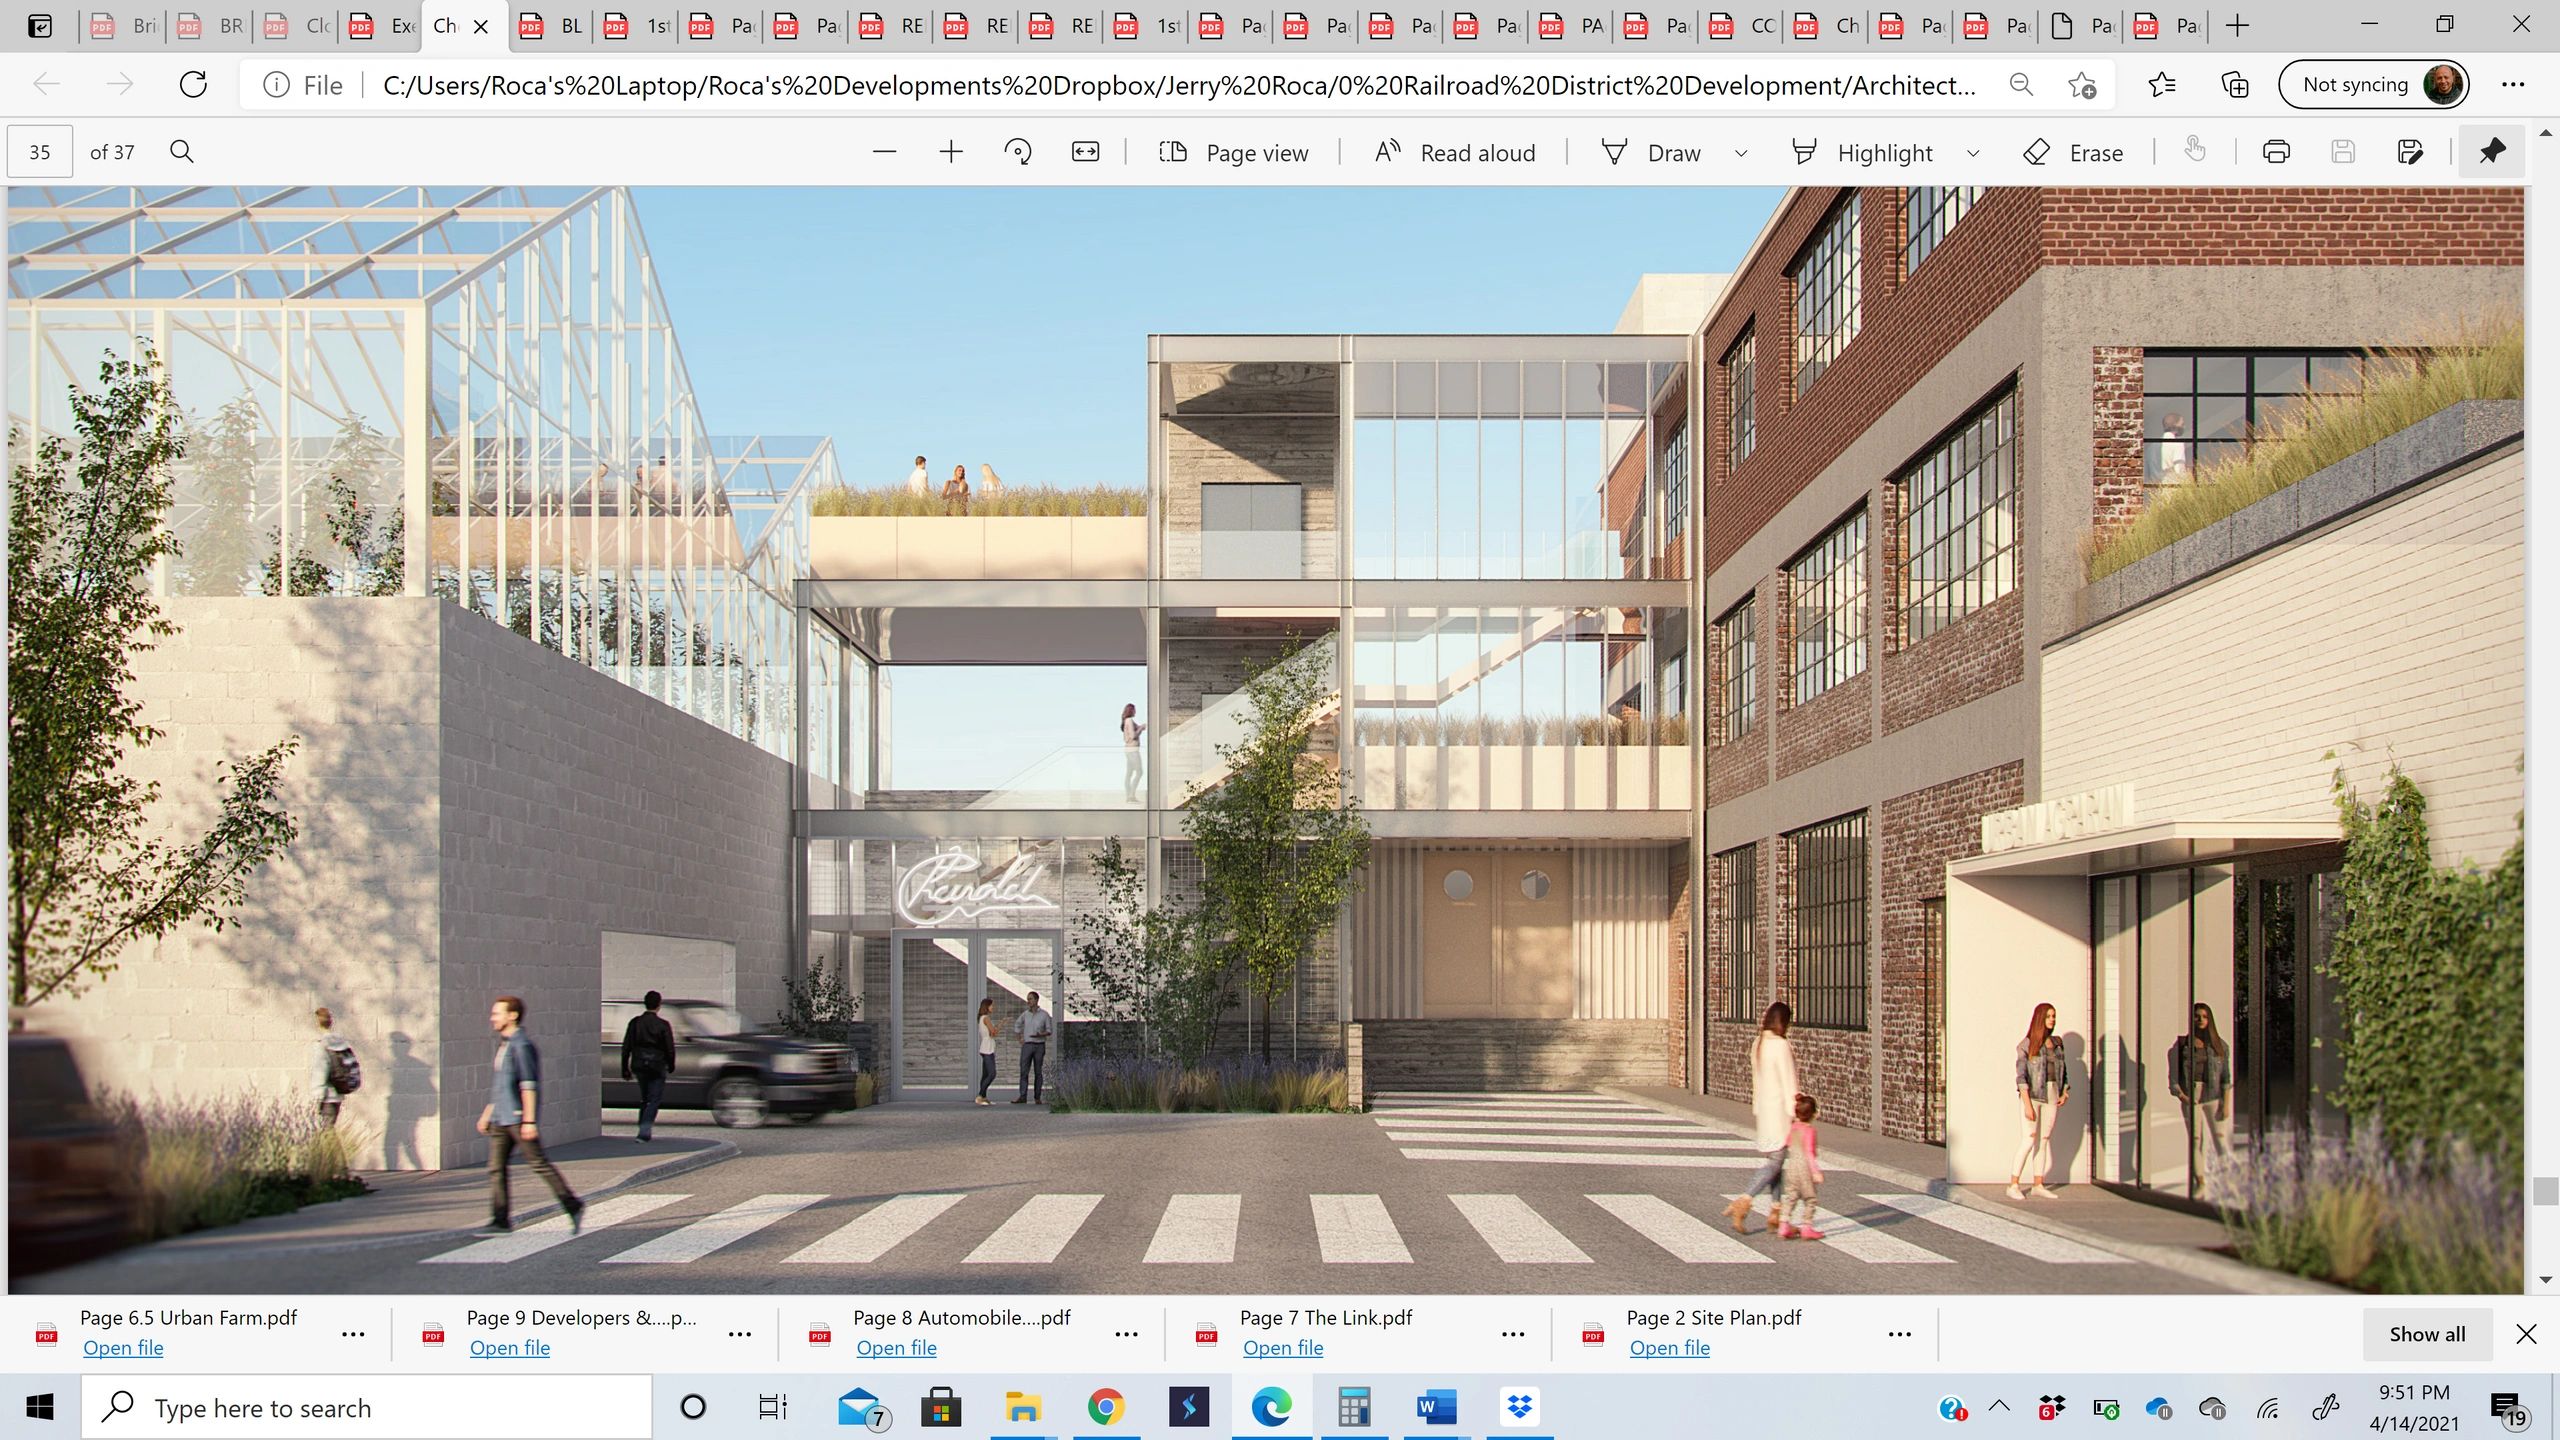Open file link for Page 6.5 Urban Farm.pdf
This screenshot has height=1440, width=2560.
point(123,1348)
